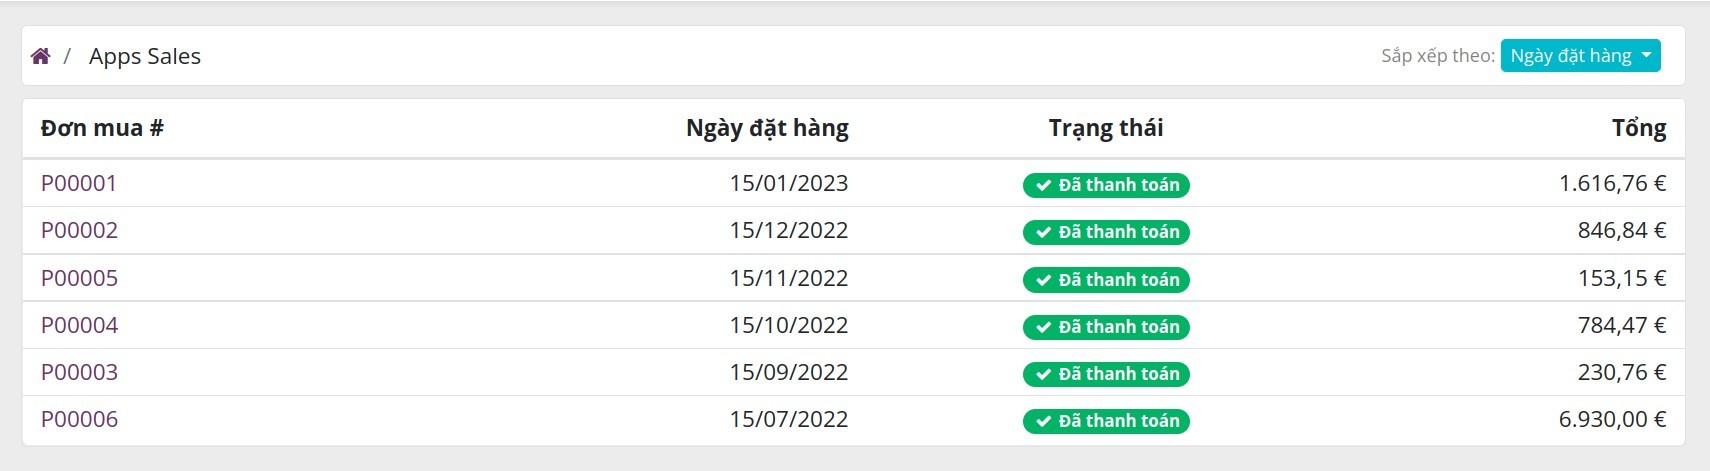
Task: Open the Ngày đặt hàng sort dropdown
Action: [1580, 56]
